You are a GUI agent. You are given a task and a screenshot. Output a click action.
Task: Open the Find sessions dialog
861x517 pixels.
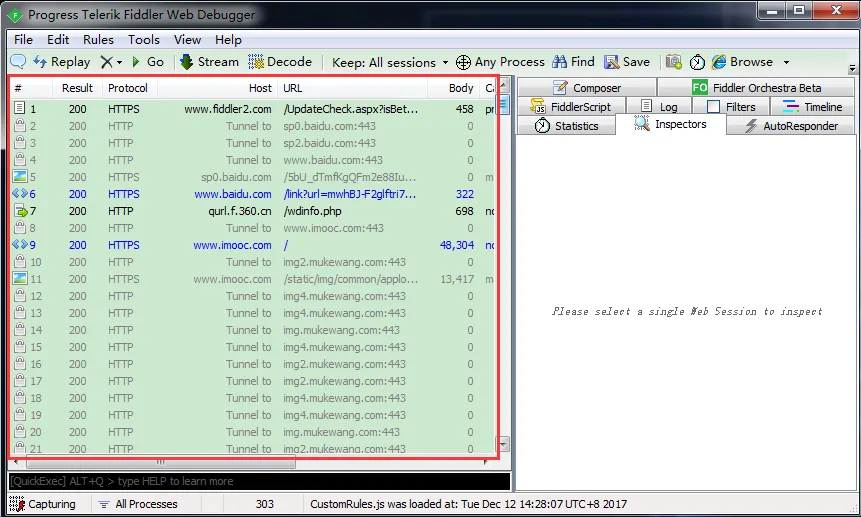tap(573, 62)
